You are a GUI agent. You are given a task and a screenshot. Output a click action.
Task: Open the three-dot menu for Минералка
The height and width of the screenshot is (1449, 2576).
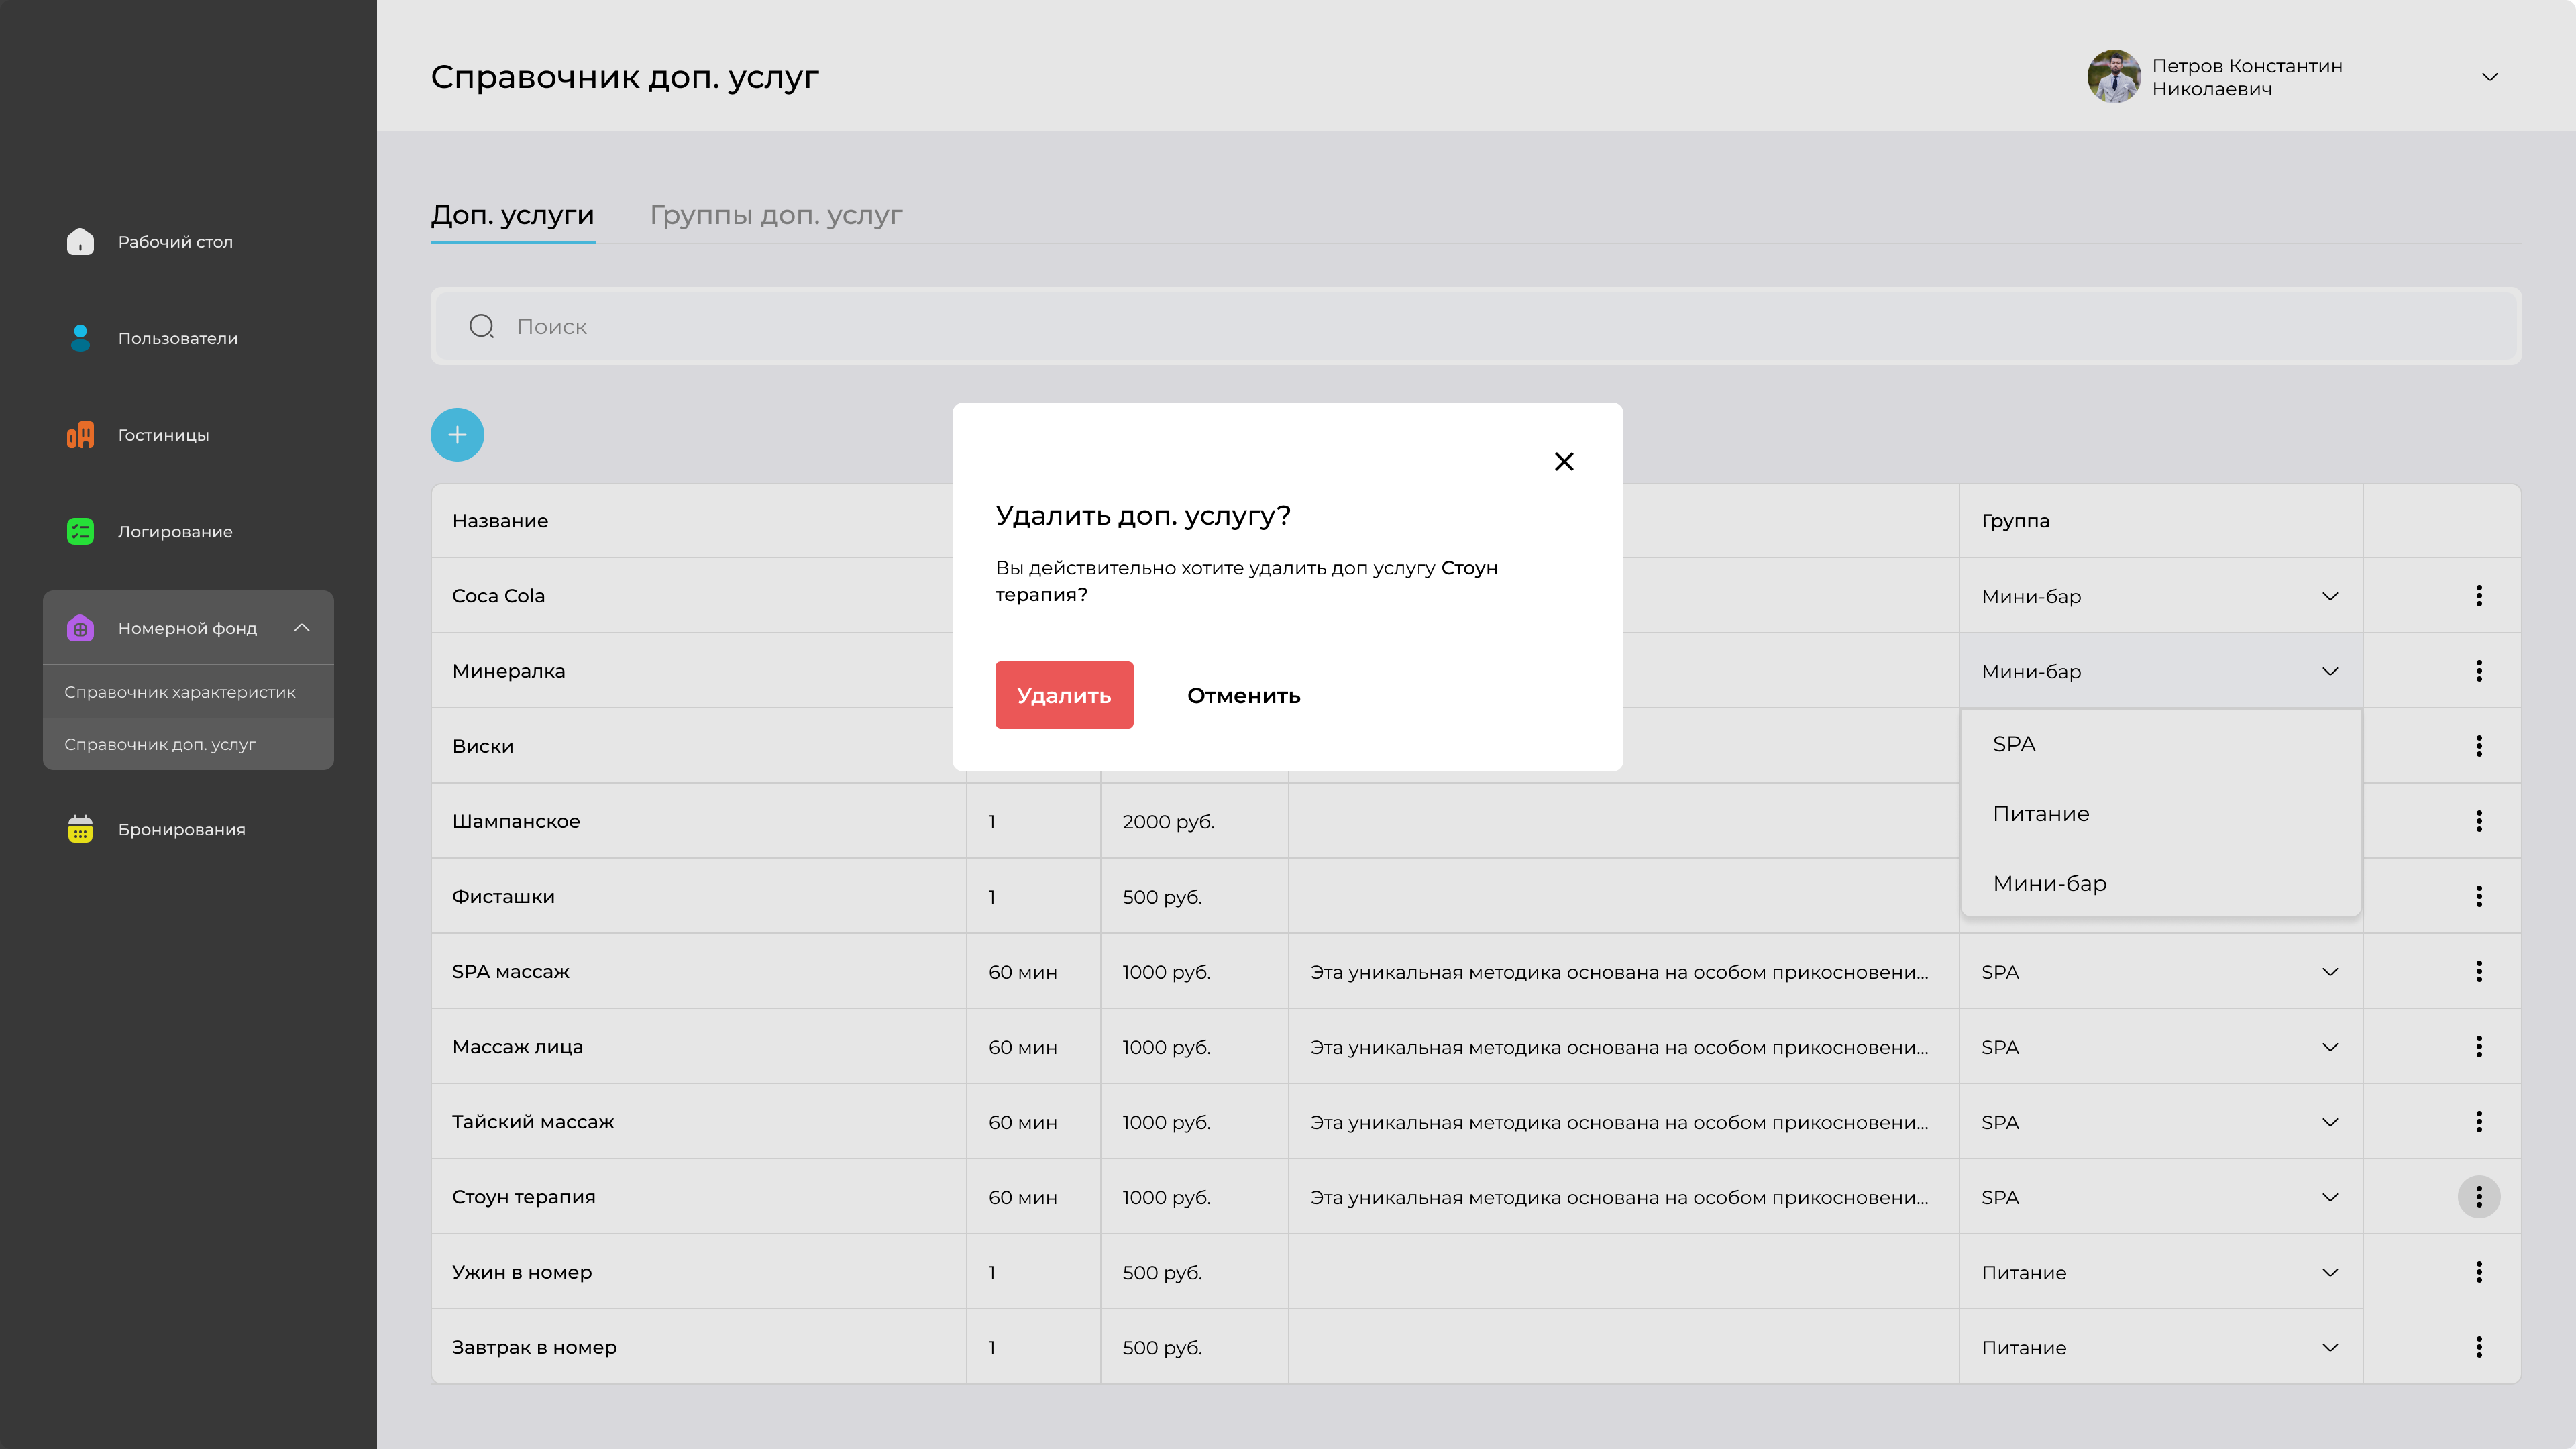(x=2479, y=671)
